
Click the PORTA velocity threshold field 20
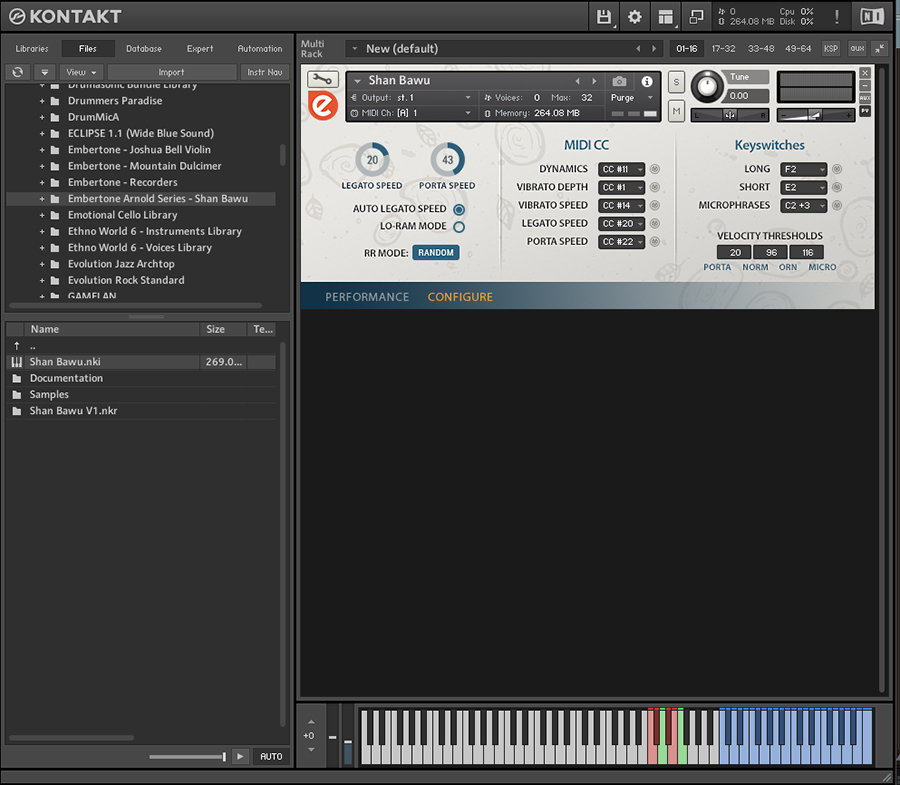[735, 252]
